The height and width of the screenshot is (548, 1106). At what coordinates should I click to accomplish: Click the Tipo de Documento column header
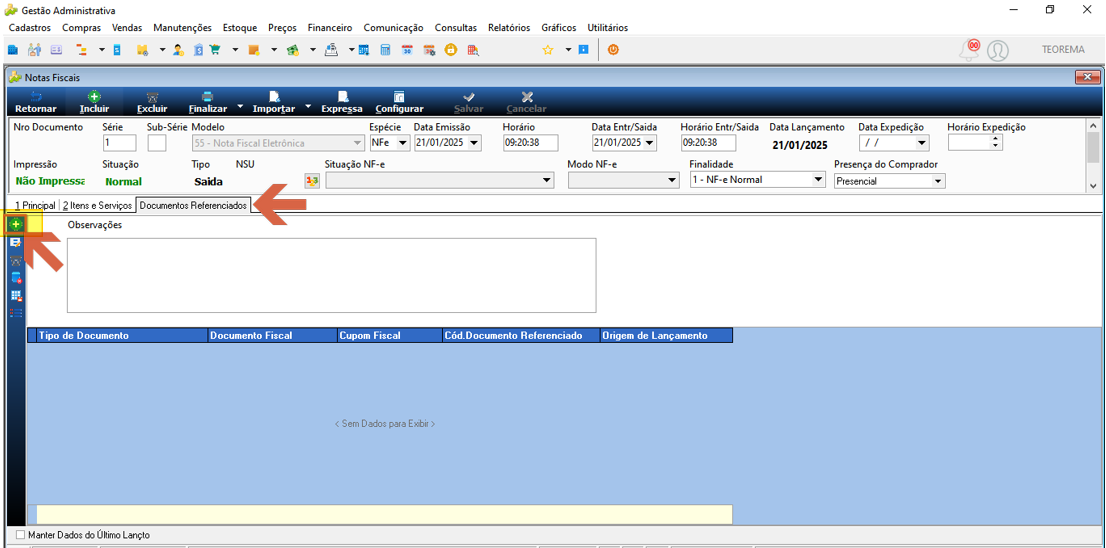(123, 336)
